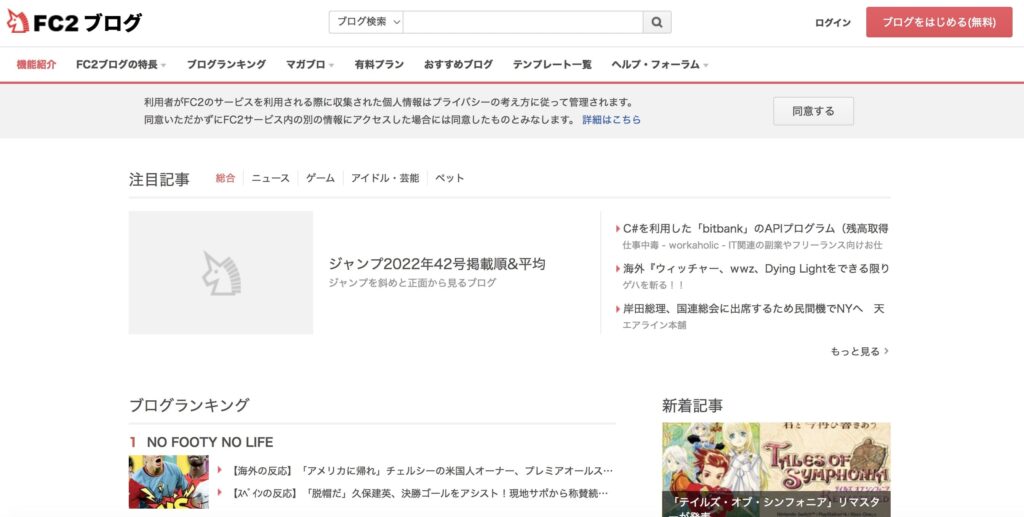Open ジャンプ2022年42号掲載順&平均 article
This screenshot has width=1024, height=517.
coord(437,264)
